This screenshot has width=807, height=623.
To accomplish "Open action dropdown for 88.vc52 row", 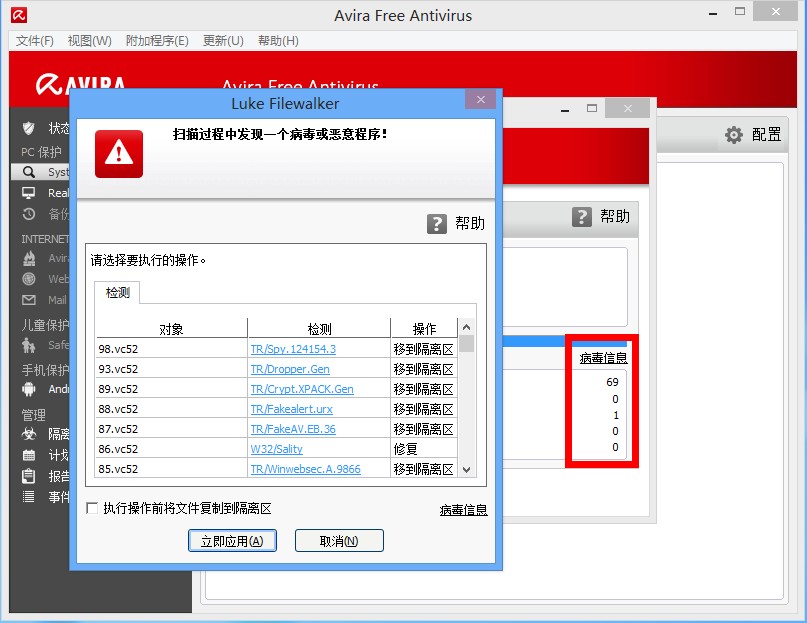I will tap(424, 409).
